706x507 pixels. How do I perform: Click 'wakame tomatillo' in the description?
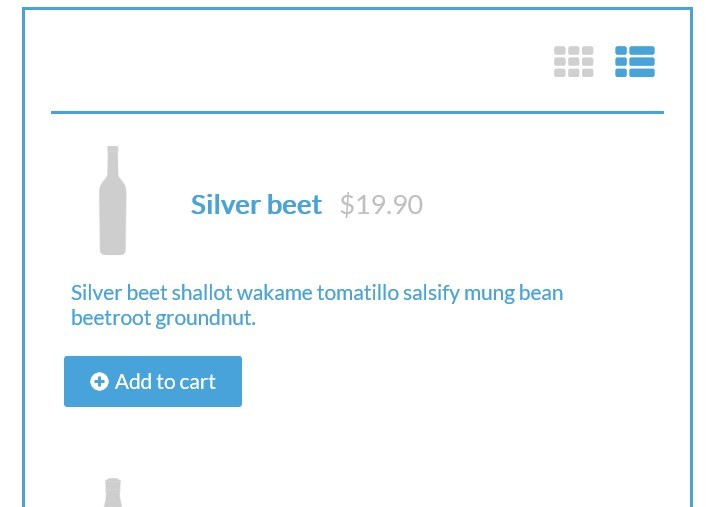pyautogui.click(x=318, y=293)
